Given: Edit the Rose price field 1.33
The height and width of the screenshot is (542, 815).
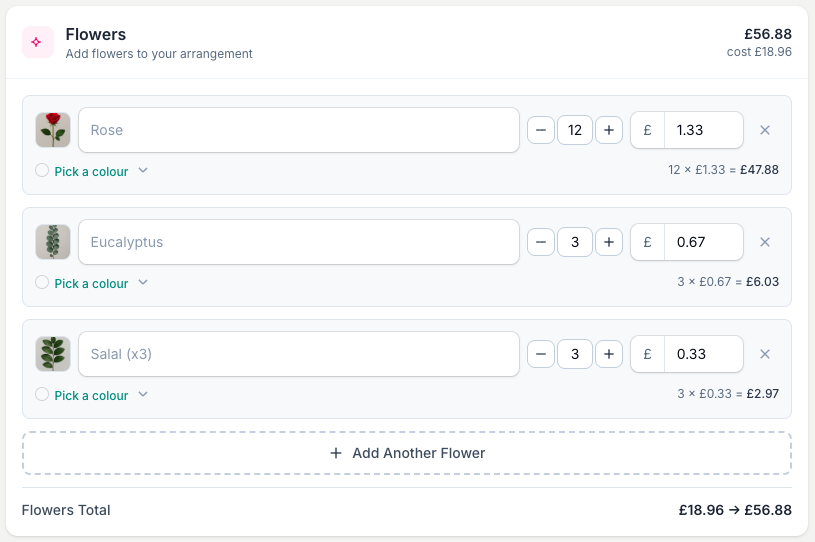Looking at the screenshot, I should tap(704, 130).
